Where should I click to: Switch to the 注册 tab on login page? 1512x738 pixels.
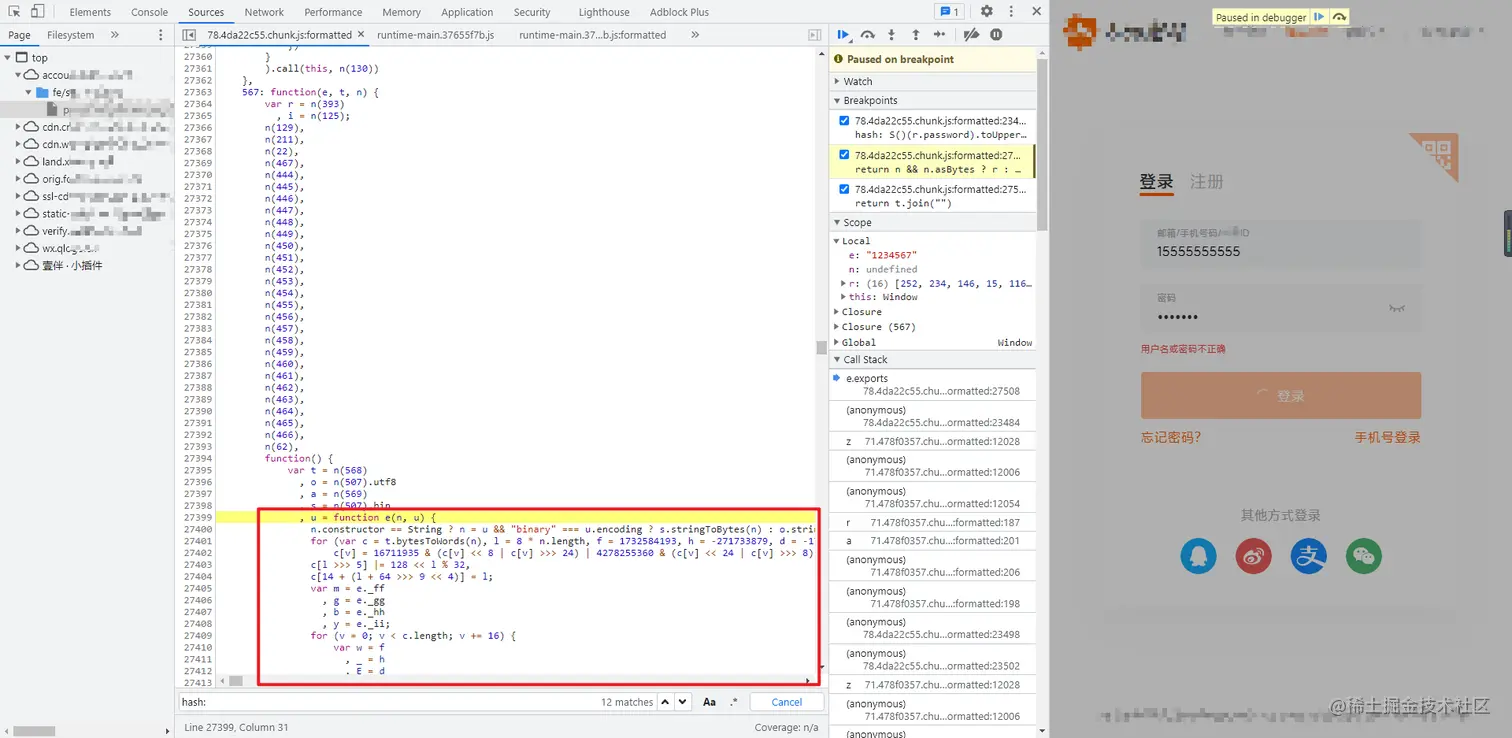coord(1206,181)
